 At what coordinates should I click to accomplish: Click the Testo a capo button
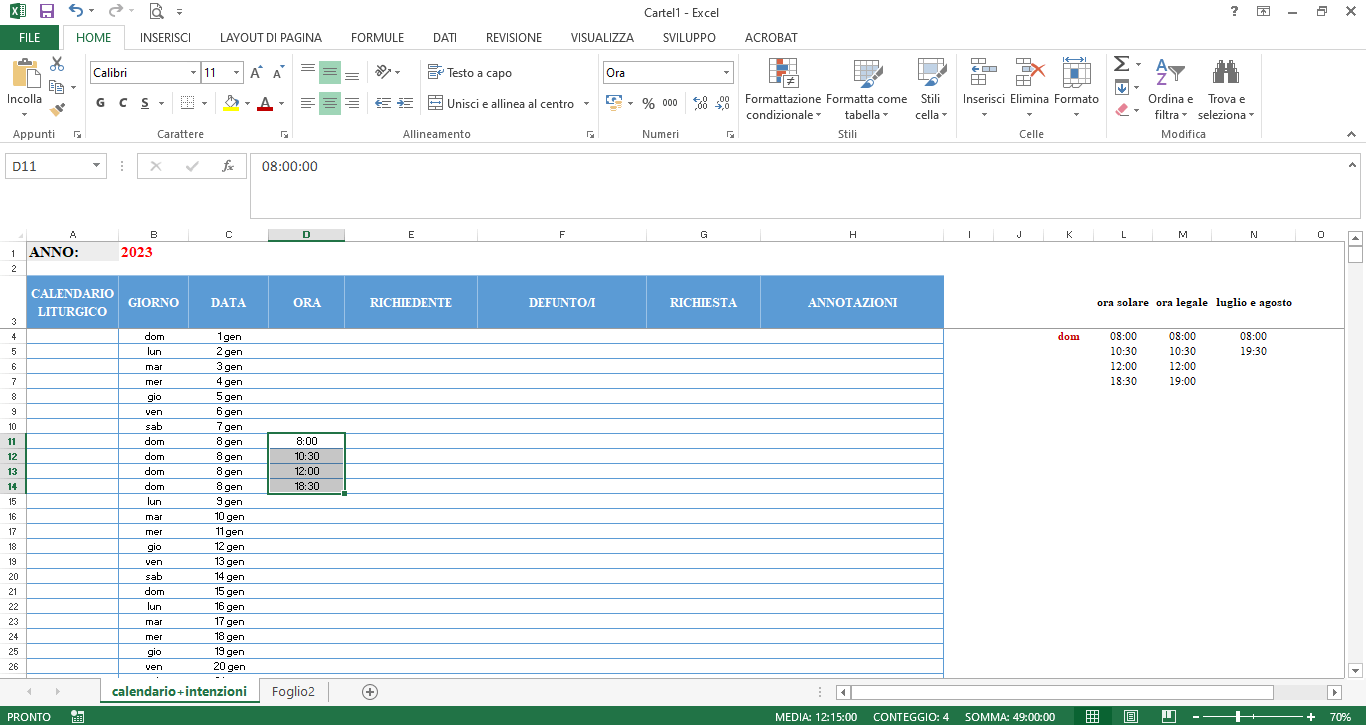pyautogui.click(x=470, y=73)
